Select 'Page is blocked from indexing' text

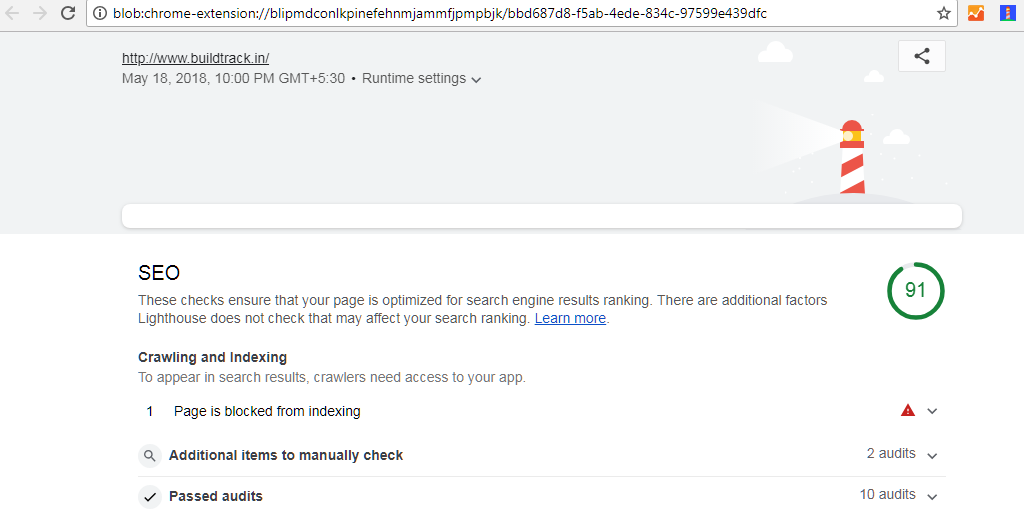pyautogui.click(x=267, y=411)
